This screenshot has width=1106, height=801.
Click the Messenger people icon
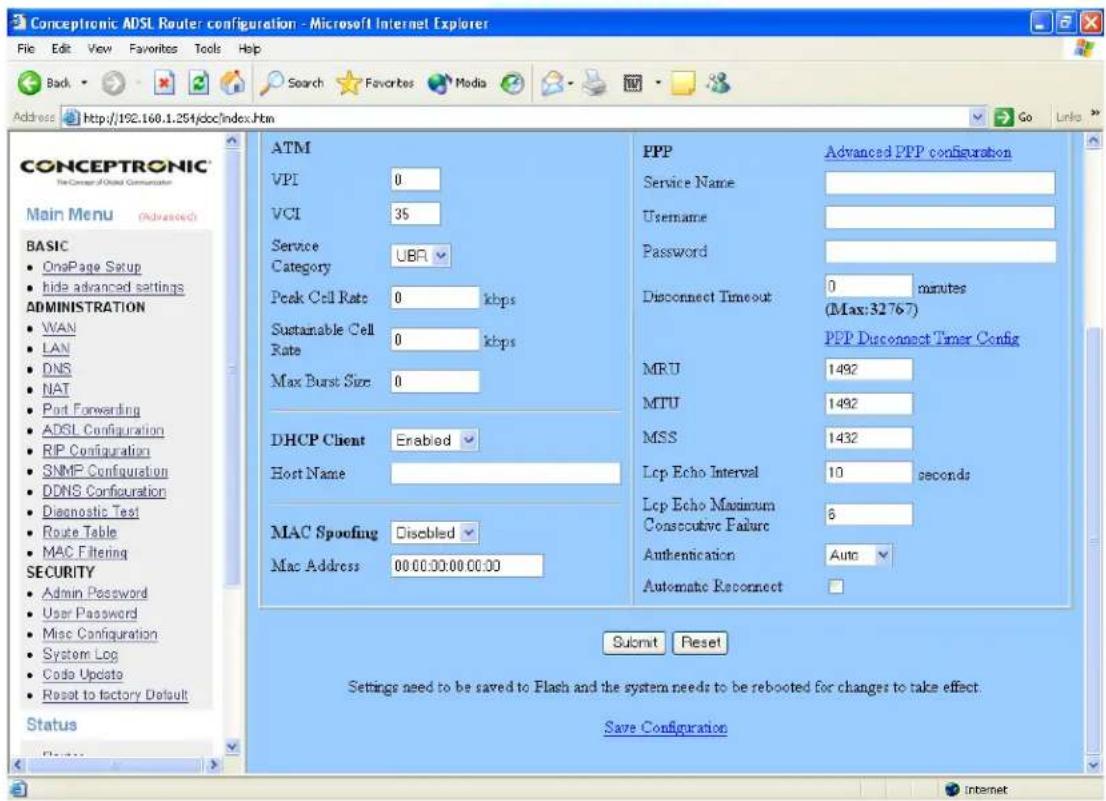[719, 83]
